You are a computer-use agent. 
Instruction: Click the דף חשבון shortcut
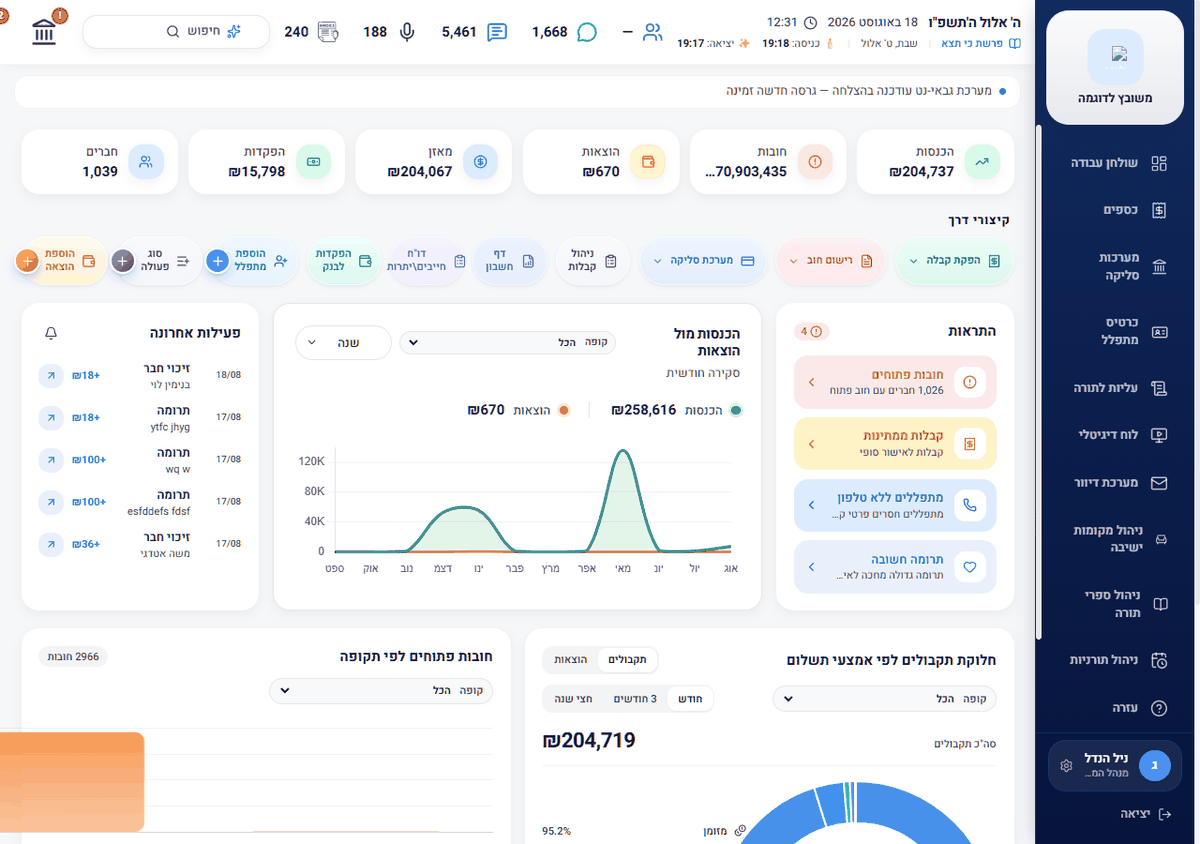point(510,261)
